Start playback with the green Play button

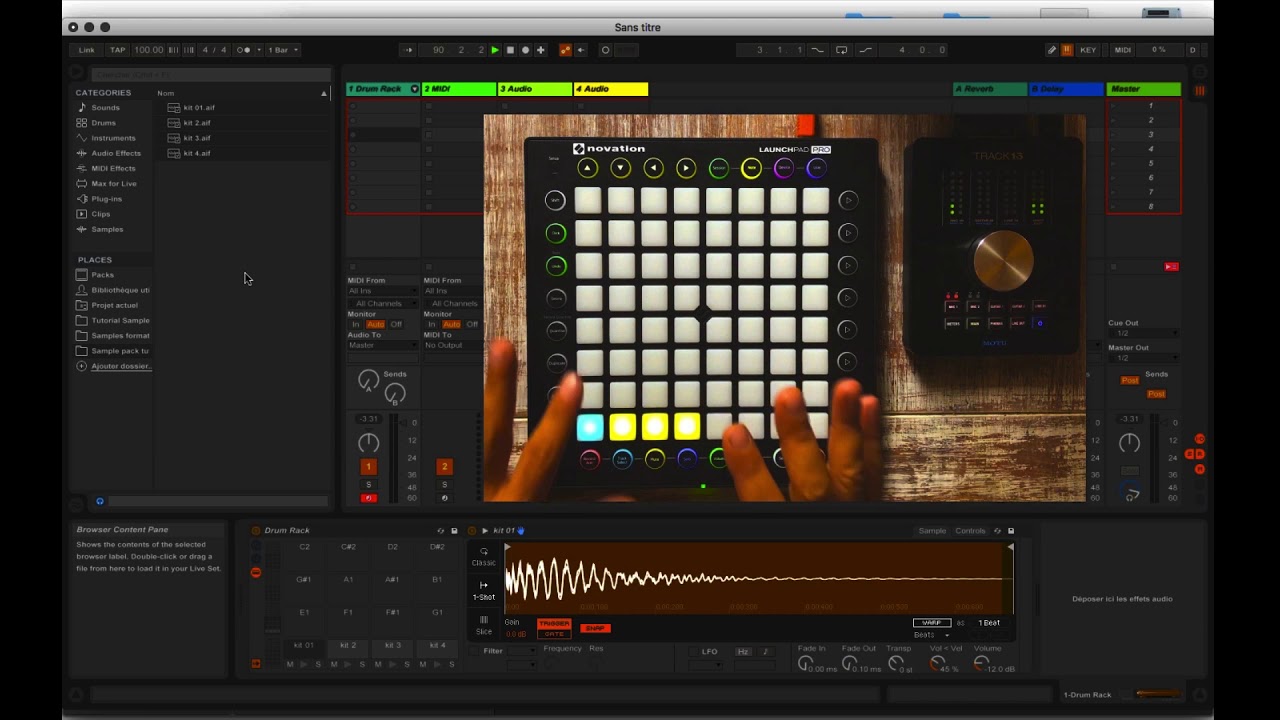click(x=494, y=50)
